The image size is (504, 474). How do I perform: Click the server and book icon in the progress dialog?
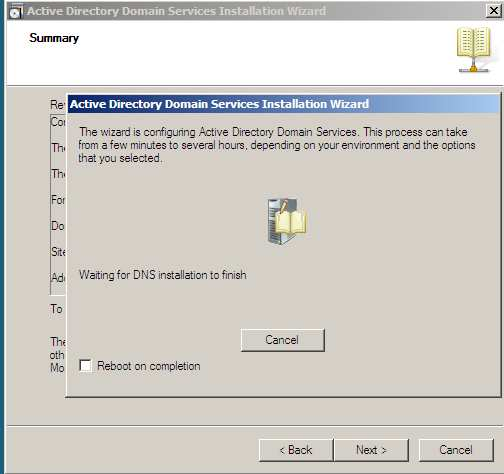287,222
